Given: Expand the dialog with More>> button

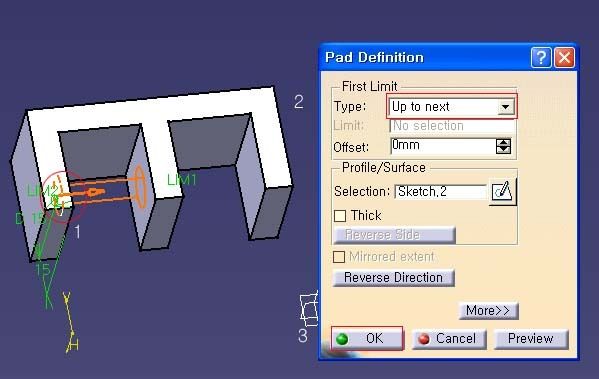Looking at the screenshot, I should [x=488, y=311].
